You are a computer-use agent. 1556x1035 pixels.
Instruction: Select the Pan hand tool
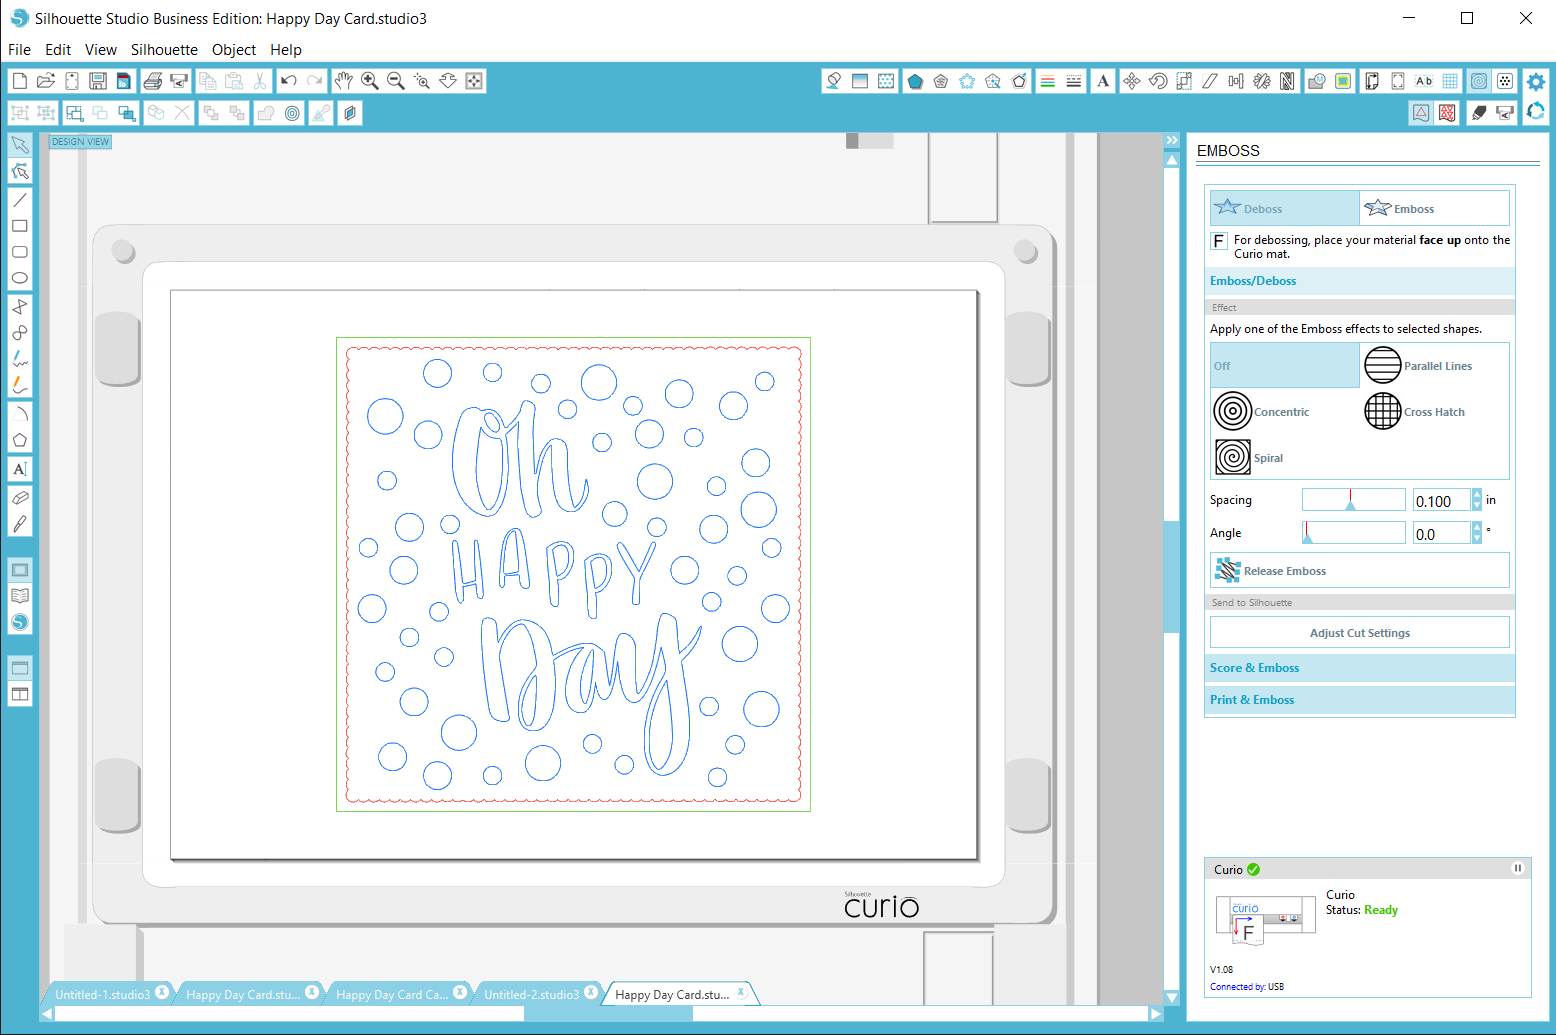point(344,81)
